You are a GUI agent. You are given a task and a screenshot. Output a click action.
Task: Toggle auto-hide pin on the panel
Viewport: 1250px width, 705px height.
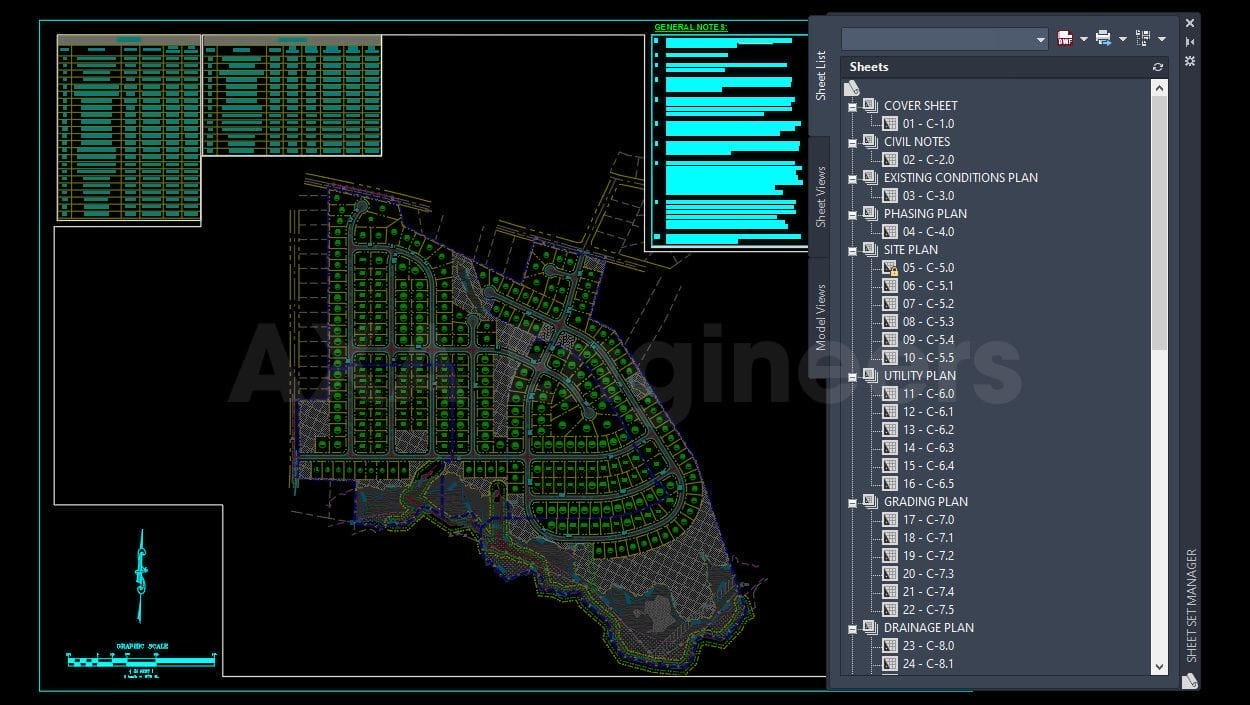(1189, 42)
